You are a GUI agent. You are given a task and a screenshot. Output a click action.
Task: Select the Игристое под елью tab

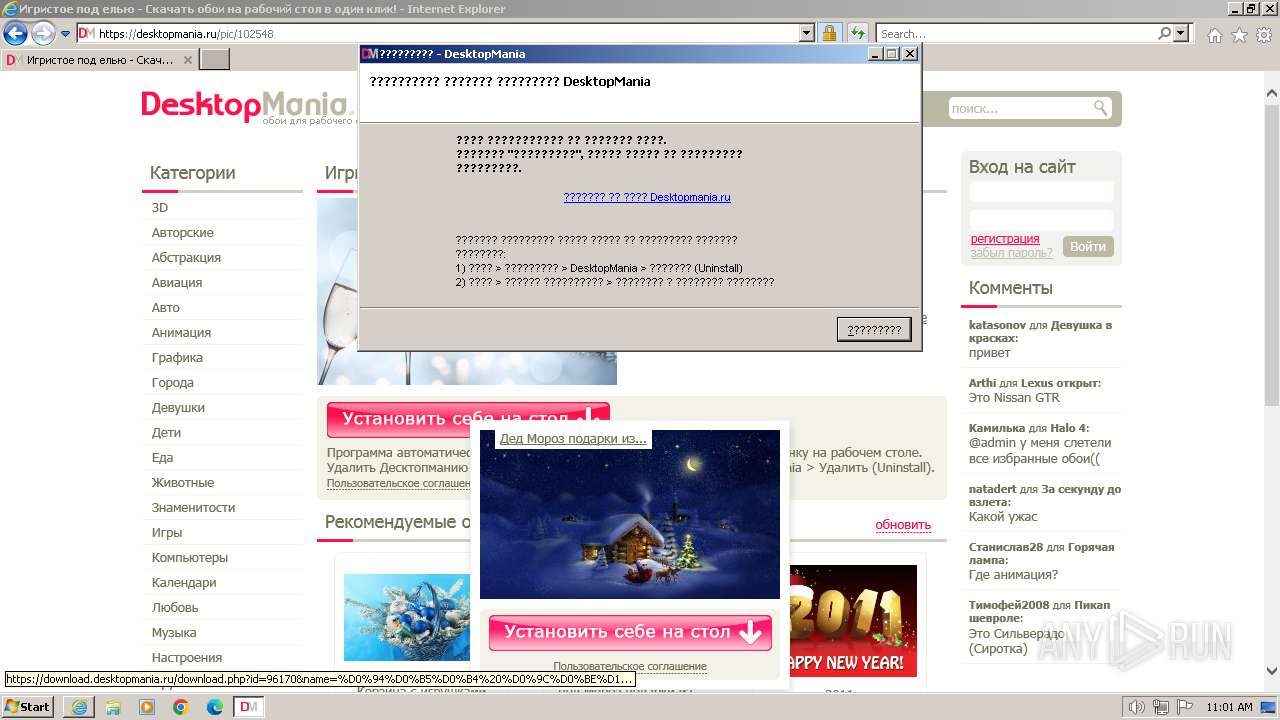[x=99, y=60]
